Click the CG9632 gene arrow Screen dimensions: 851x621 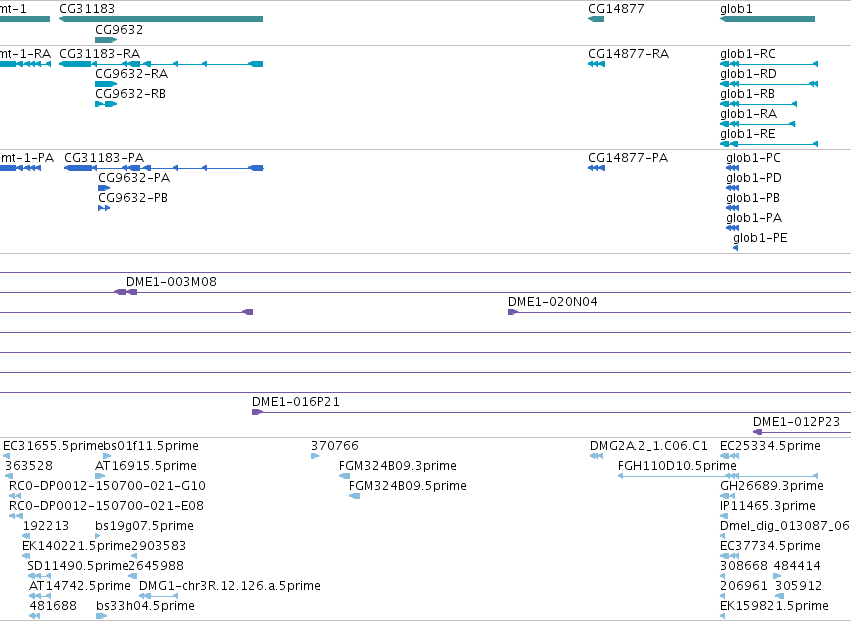tap(106, 40)
